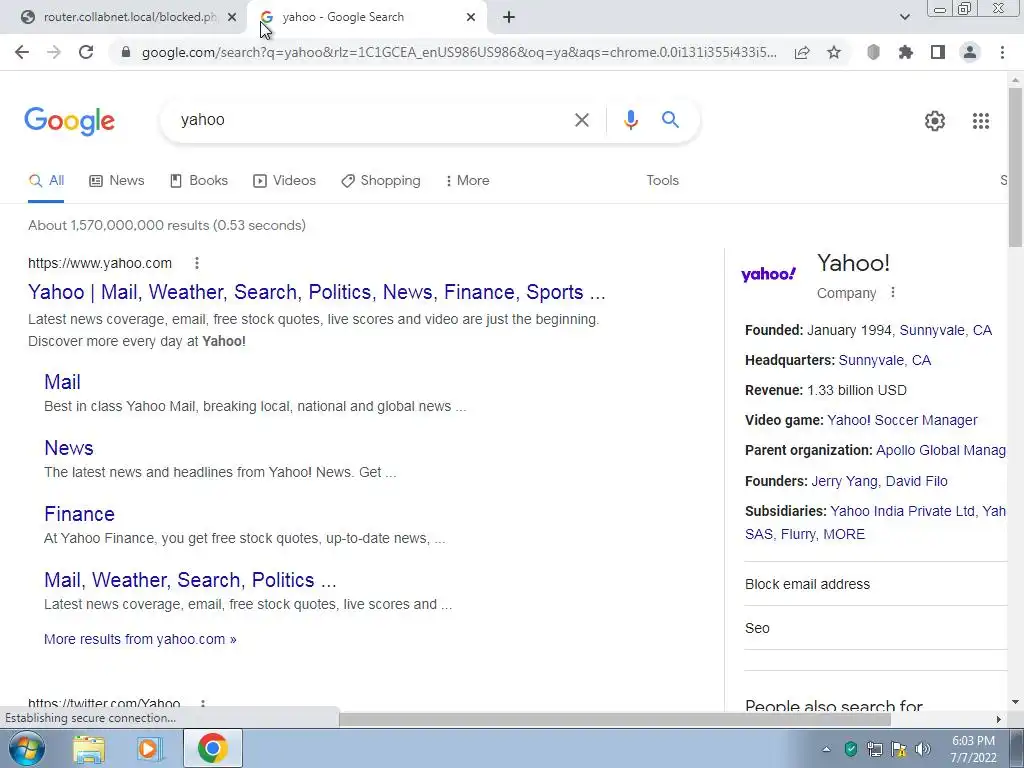Click MORE subsidiaries link
This screenshot has height=768, width=1024.
click(x=844, y=534)
